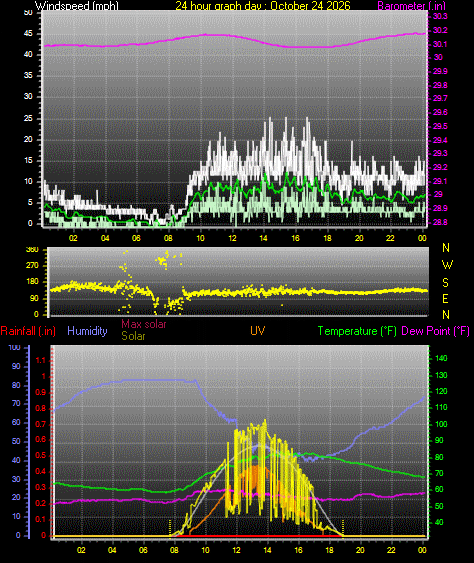This screenshot has height=563, width=474.
Task: Click the S compass direction label
Action: pyautogui.click(x=446, y=283)
